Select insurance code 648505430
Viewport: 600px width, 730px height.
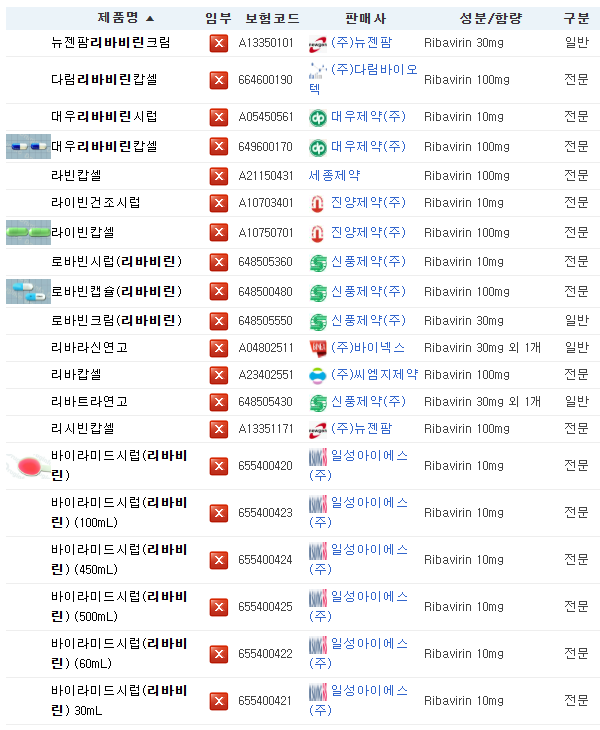coord(265,402)
